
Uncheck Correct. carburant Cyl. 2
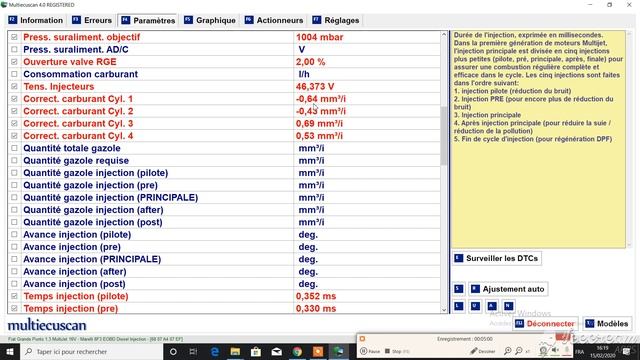pyautogui.click(x=14, y=111)
